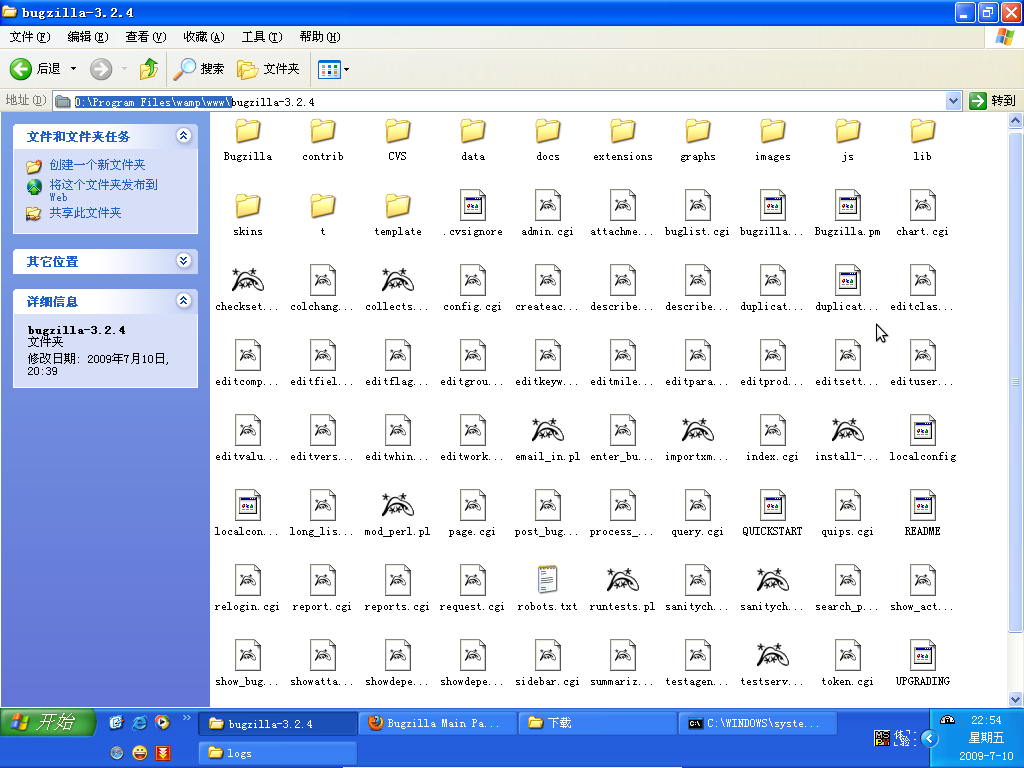
Task: Open the Views dropdown button
Action: 334,69
